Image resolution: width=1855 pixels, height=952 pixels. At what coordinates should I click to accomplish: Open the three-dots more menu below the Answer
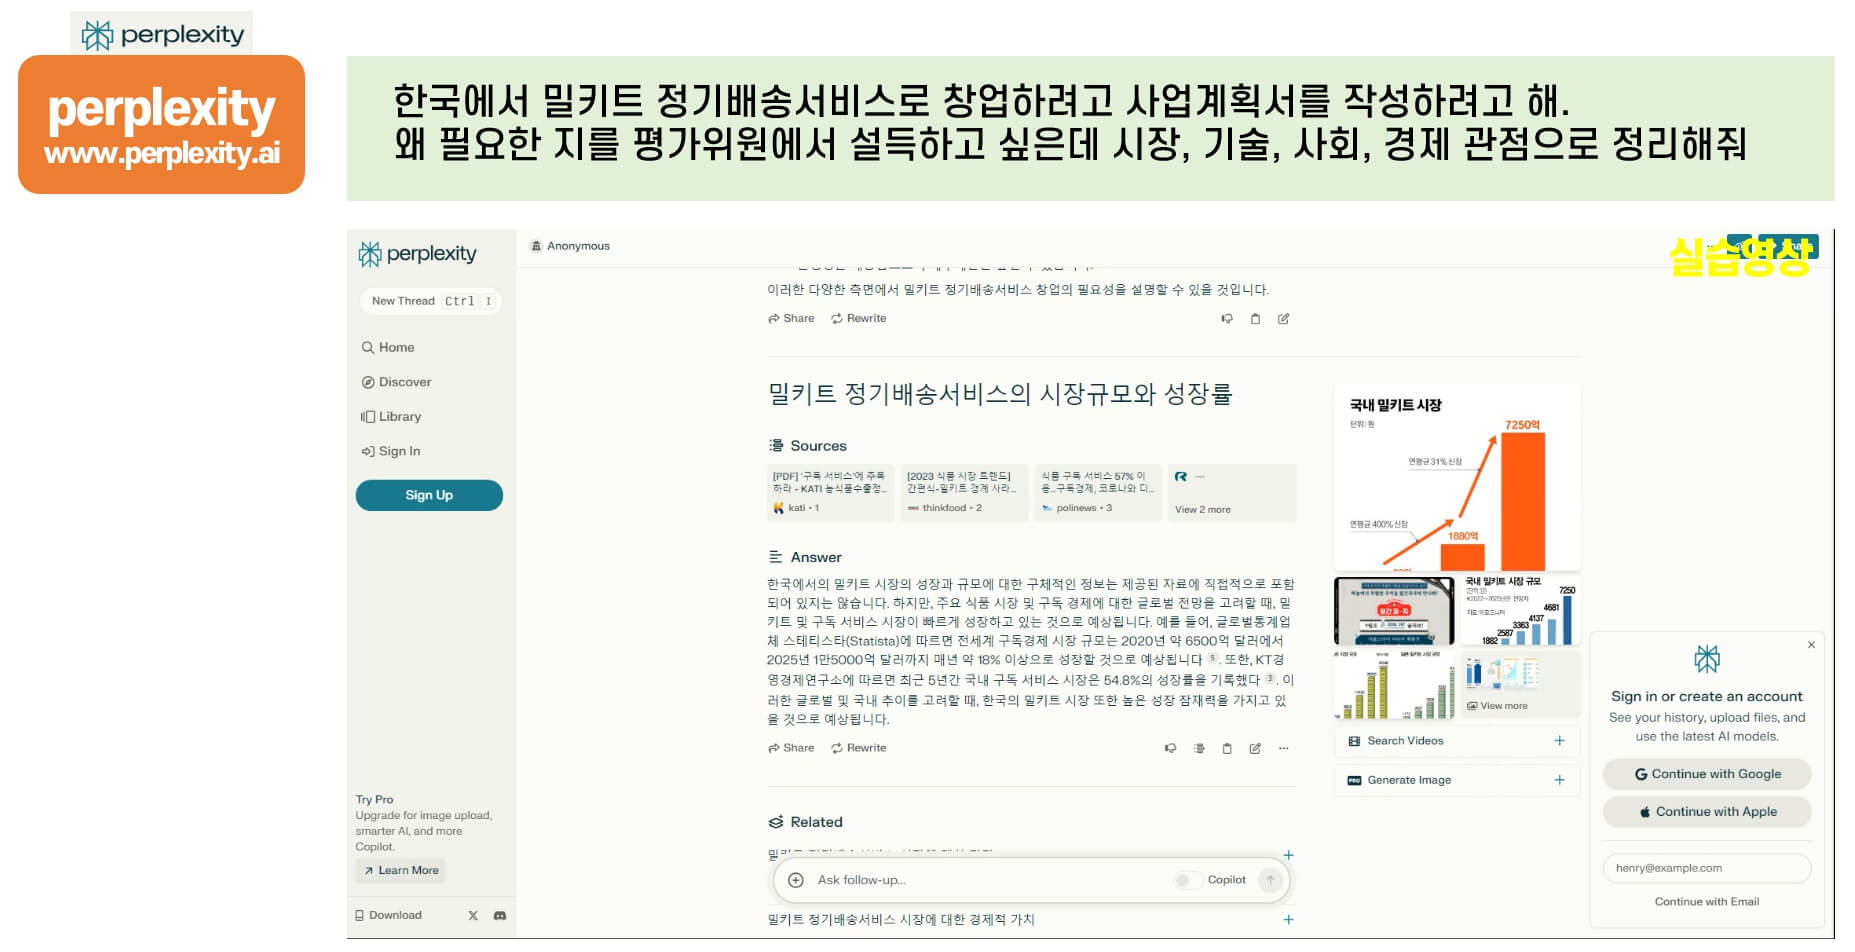1284,748
